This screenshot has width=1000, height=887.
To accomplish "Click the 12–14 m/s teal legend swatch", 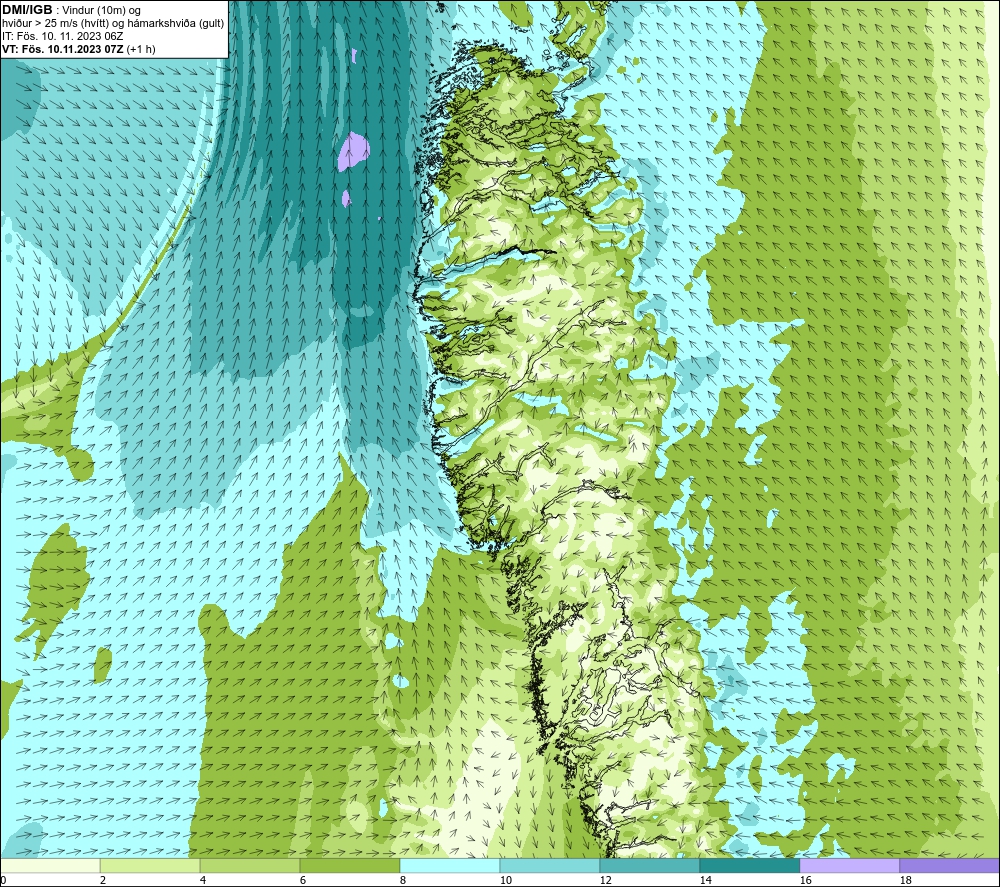I will click(649, 865).
